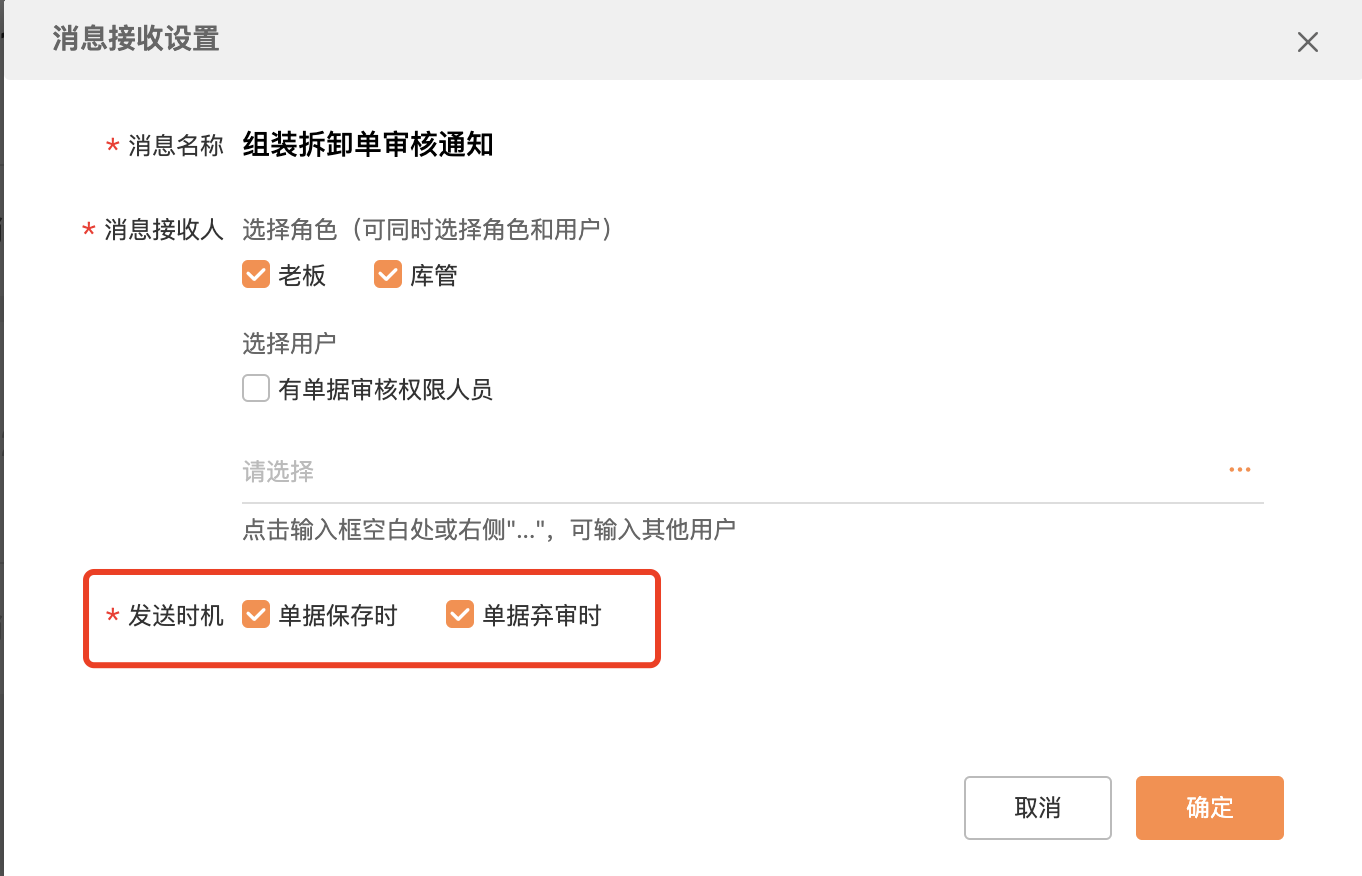Click the 库管 label text
This screenshot has width=1362, height=876.
pyautogui.click(x=434, y=276)
